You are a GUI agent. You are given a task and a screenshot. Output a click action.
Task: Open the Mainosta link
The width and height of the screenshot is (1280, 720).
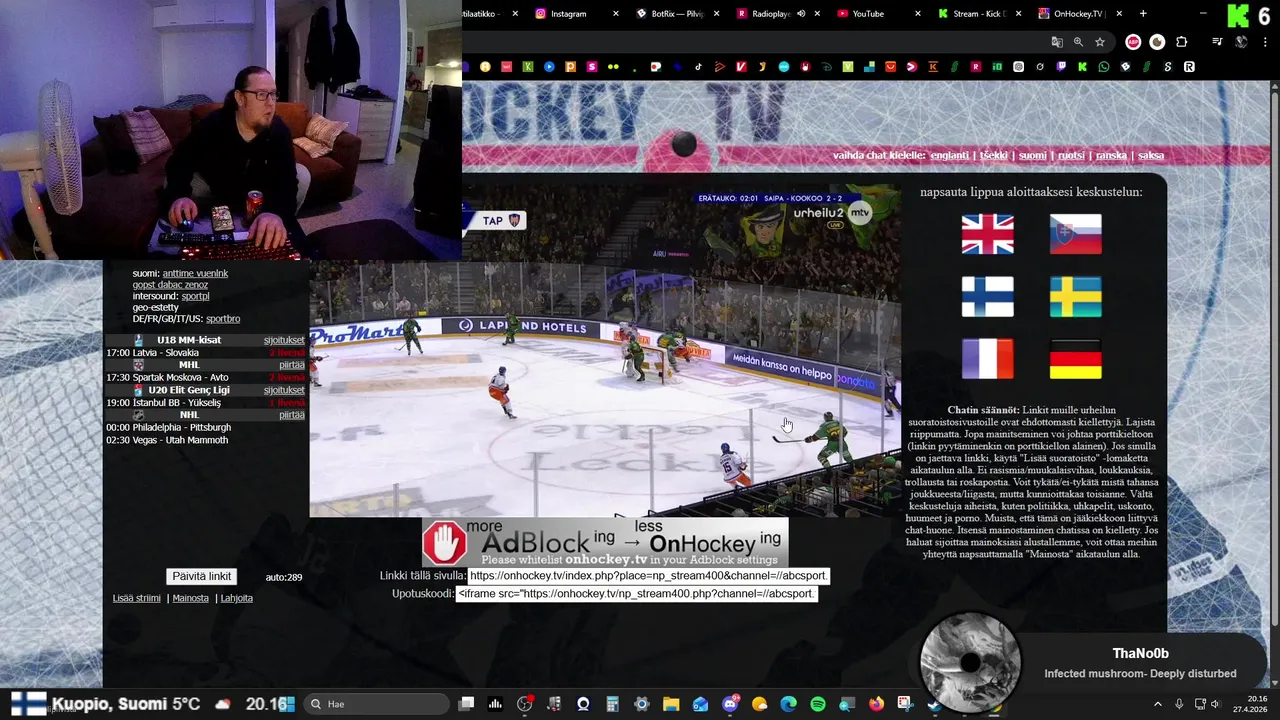[x=191, y=598]
